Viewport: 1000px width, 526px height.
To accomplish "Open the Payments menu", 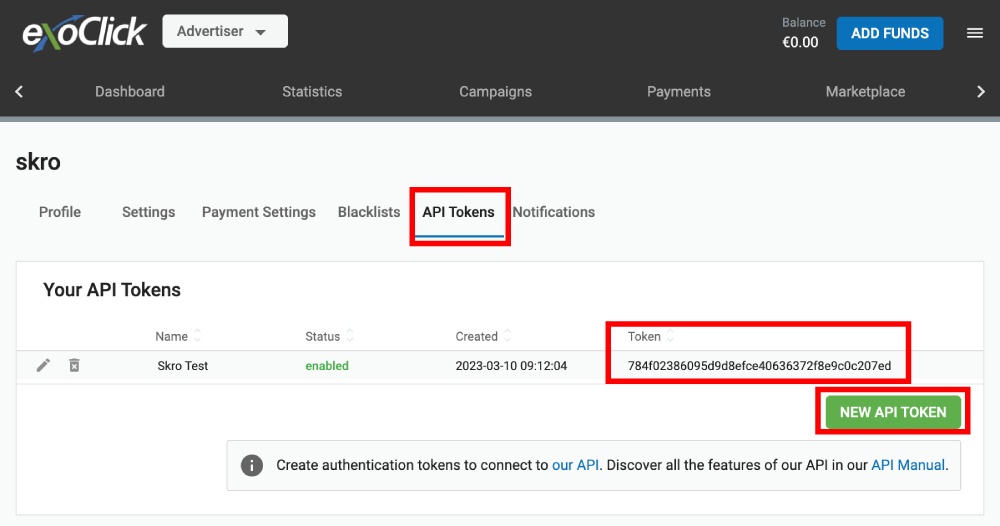I will [x=679, y=92].
